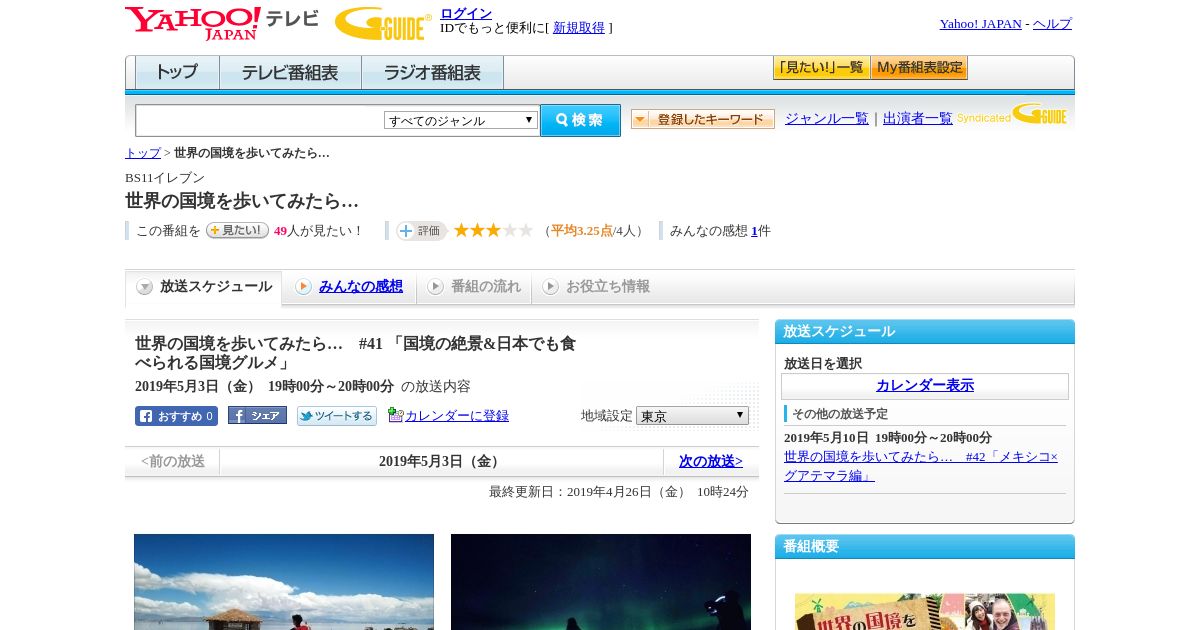Click the カレンダー表示 link
Viewport: 1200px width, 630px height.
tap(925, 386)
